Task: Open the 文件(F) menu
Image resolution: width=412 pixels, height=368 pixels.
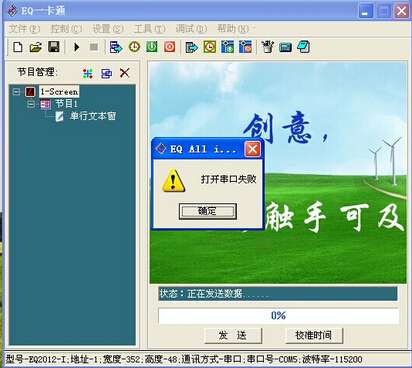Action: pyautogui.click(x=24, y=29)
